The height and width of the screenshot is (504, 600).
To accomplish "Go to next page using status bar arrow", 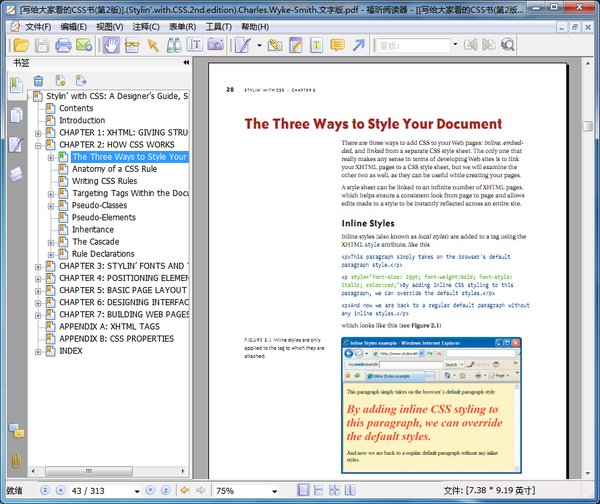I will click(151, 491).
